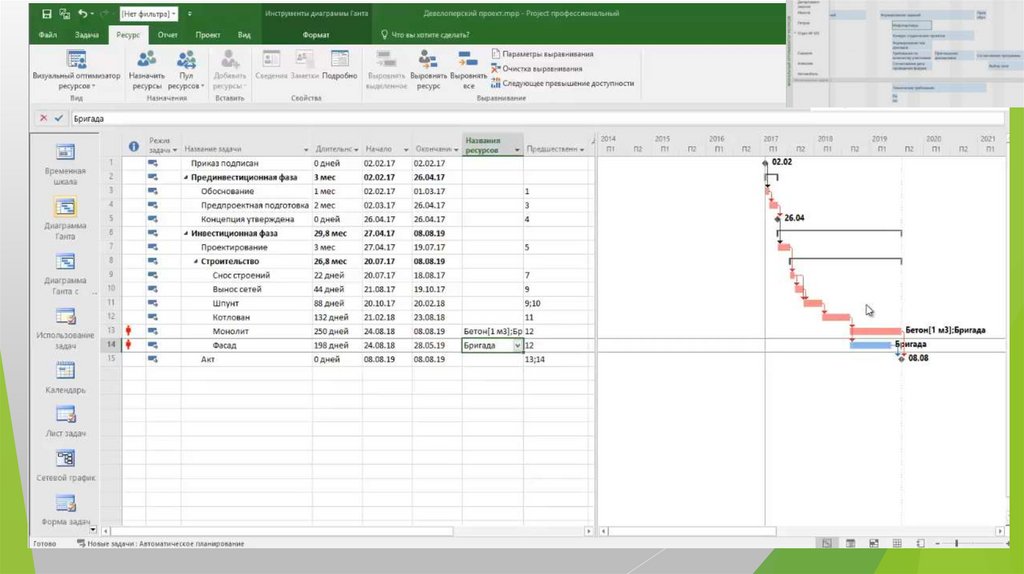The image size is (1024, 574).
Task: Click the task mode icon for Приказ подписан
Action: tap(152, 163)
